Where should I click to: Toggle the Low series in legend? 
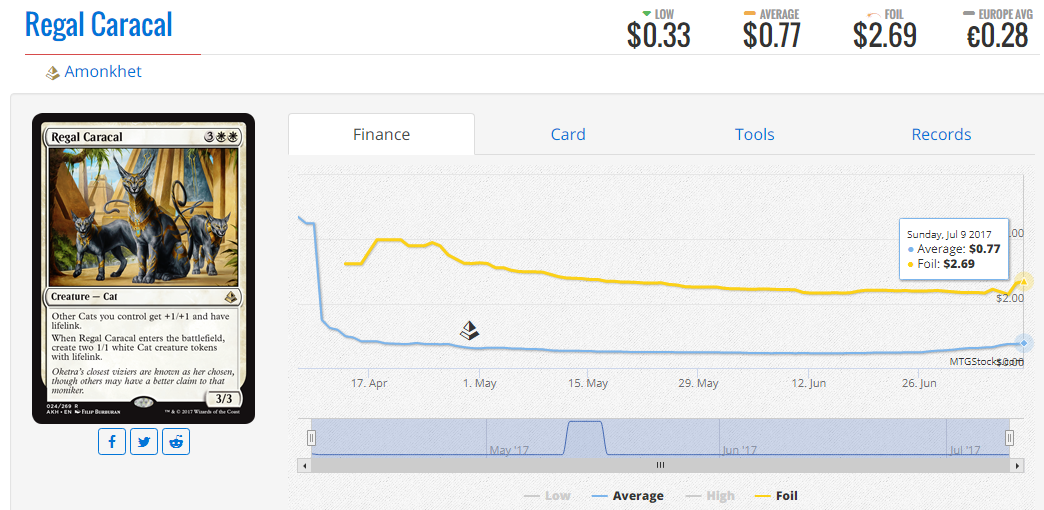point(547,495)
